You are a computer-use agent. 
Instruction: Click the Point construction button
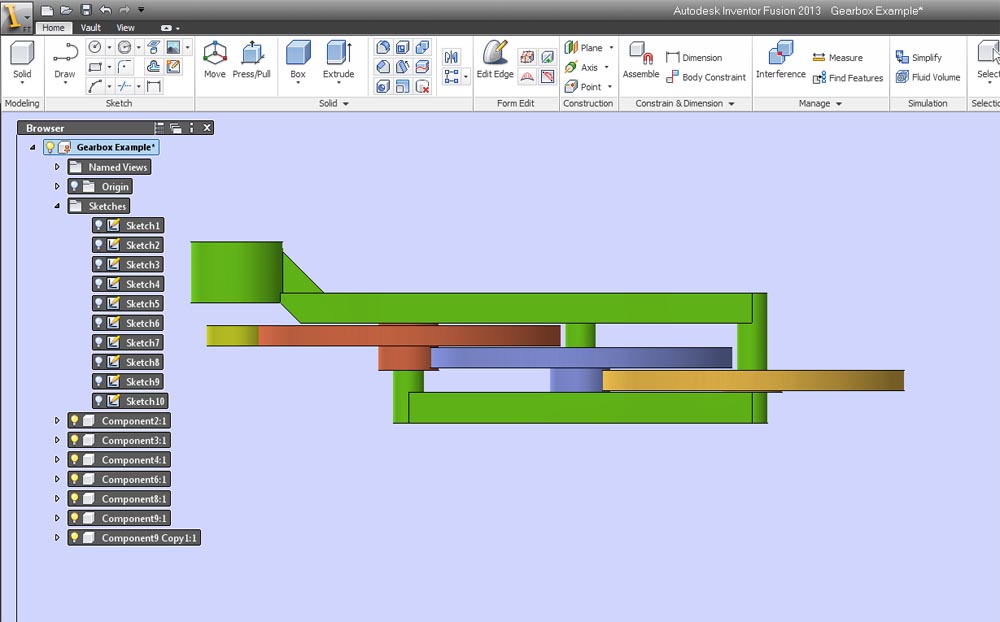pos(585,86)
